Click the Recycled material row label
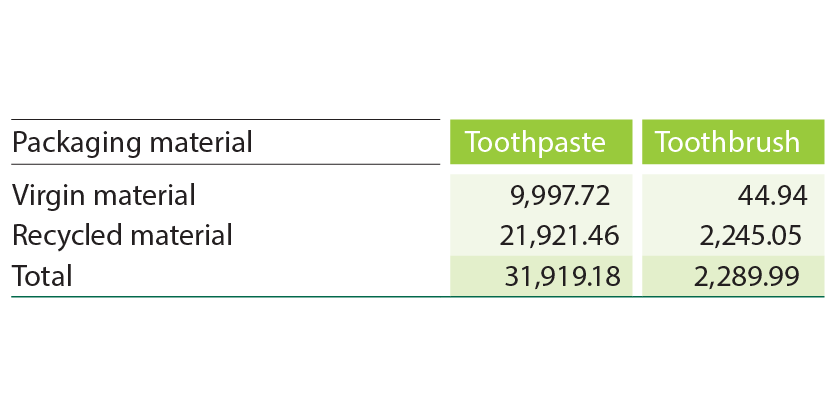This screenshot has width=834, height=417. click(x=122, y=236)
